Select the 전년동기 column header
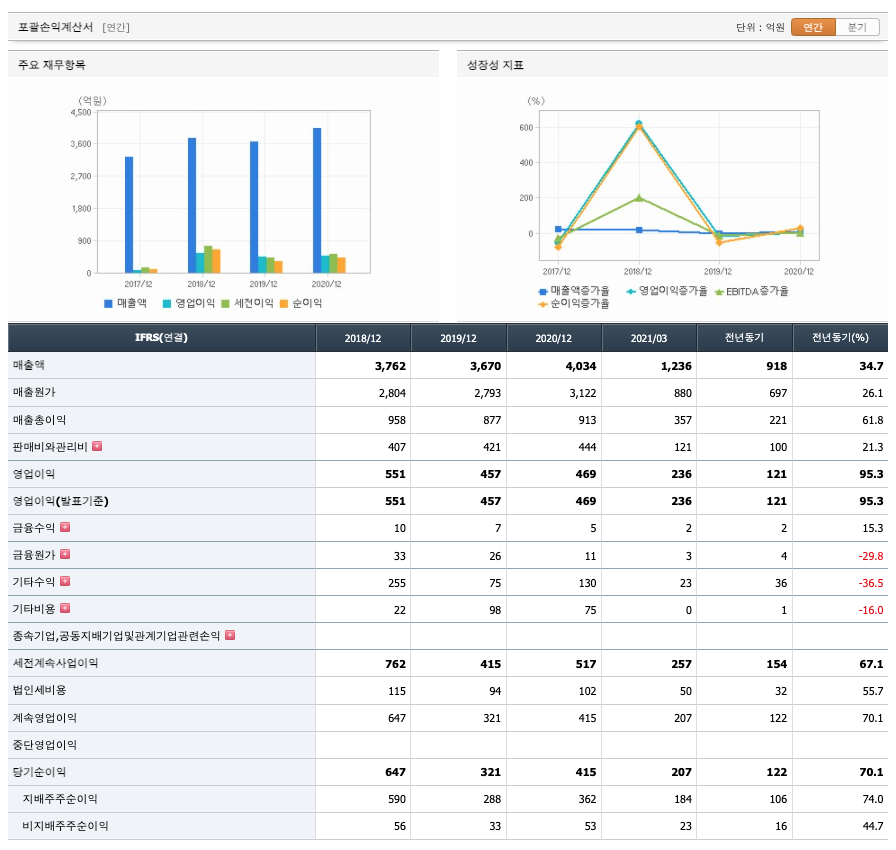Screen dimensions: 896x850 click(745, 338)
